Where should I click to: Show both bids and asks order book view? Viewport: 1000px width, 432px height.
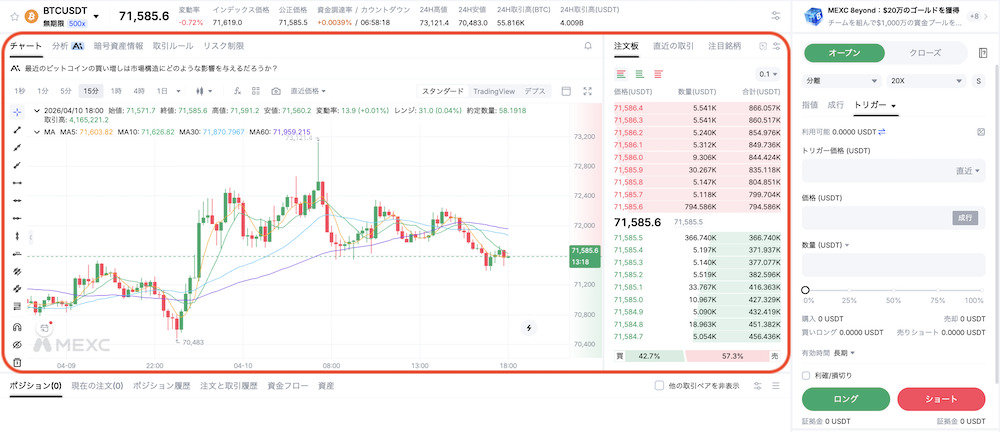click(x=620, y=74)
